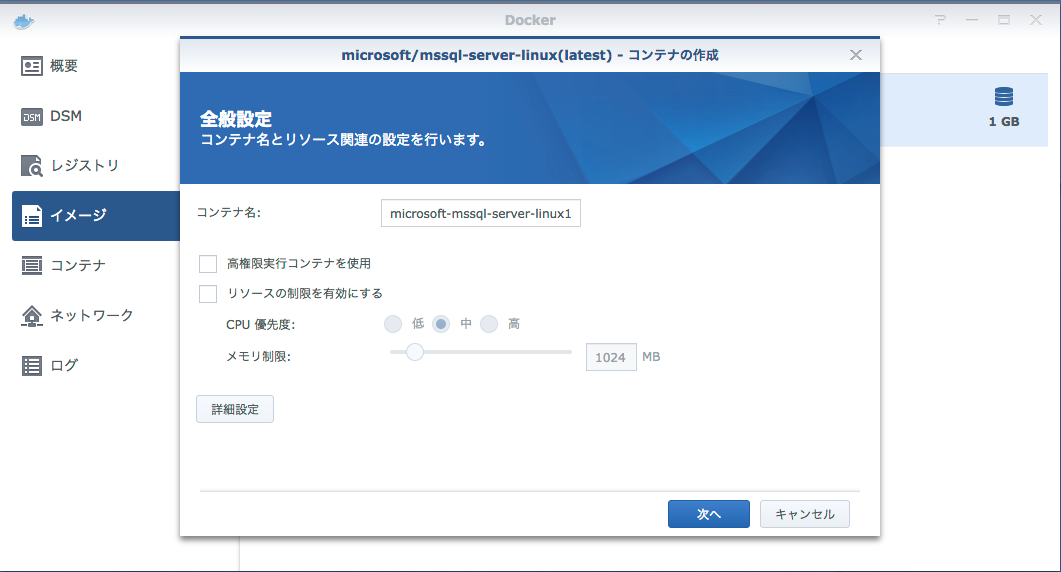The height and width of the screenshot is (572, 1061).
Task: Close the Docker main window
Action: click(x=1036, y=20)
